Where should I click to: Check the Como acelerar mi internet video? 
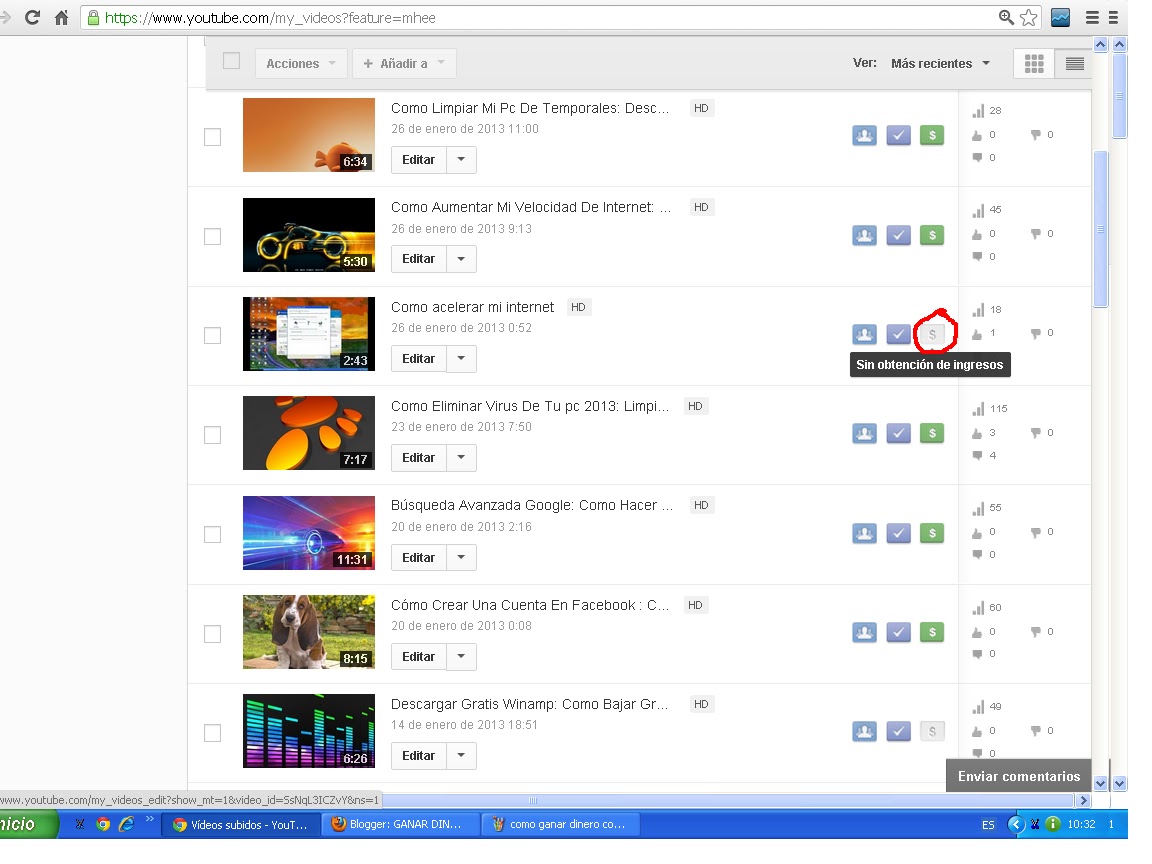click(212, 336)
